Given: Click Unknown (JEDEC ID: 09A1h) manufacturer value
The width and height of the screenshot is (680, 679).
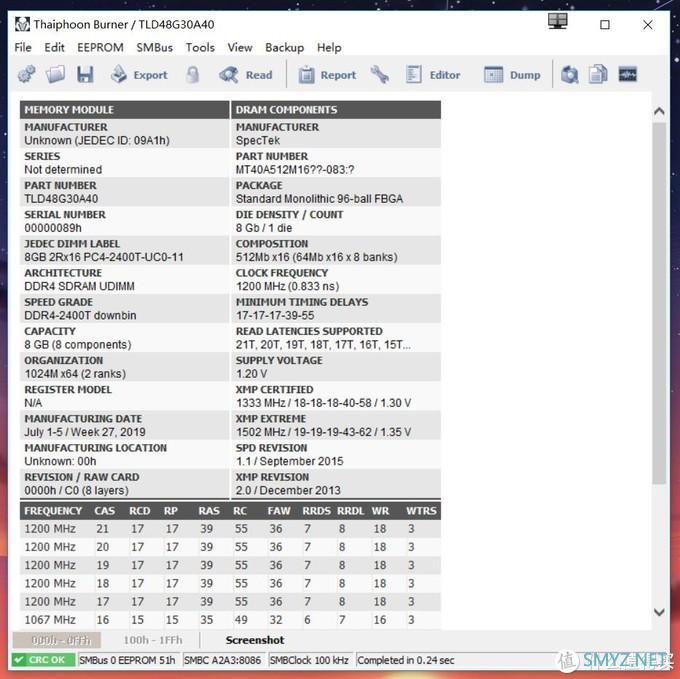Looking at the screenshot, I should pos(97,140).
